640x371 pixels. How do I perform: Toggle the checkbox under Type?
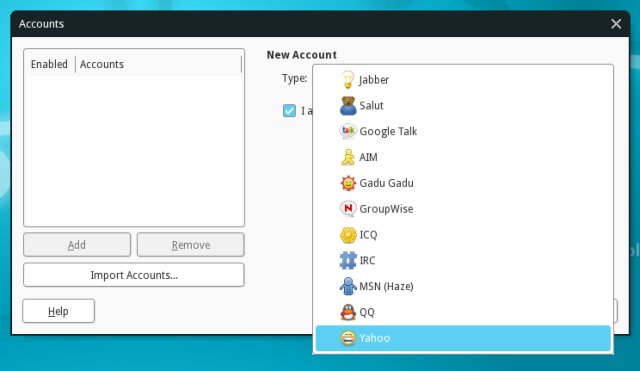click(x=289, y=111)
